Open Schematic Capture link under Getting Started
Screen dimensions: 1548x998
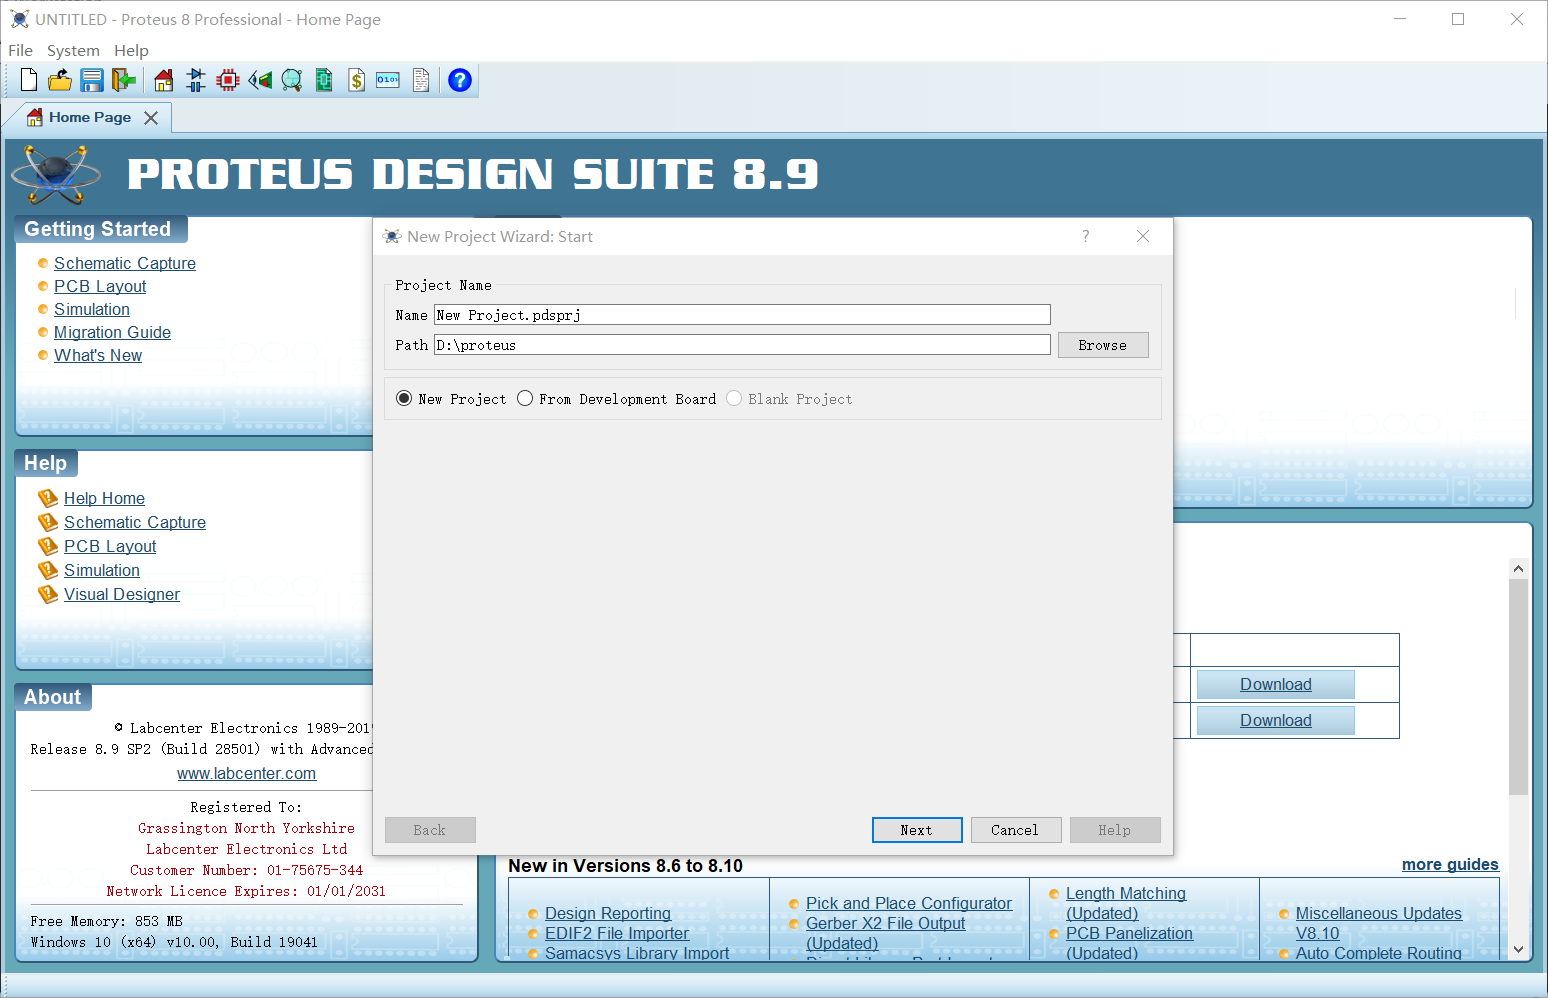(x=125, y=263)
